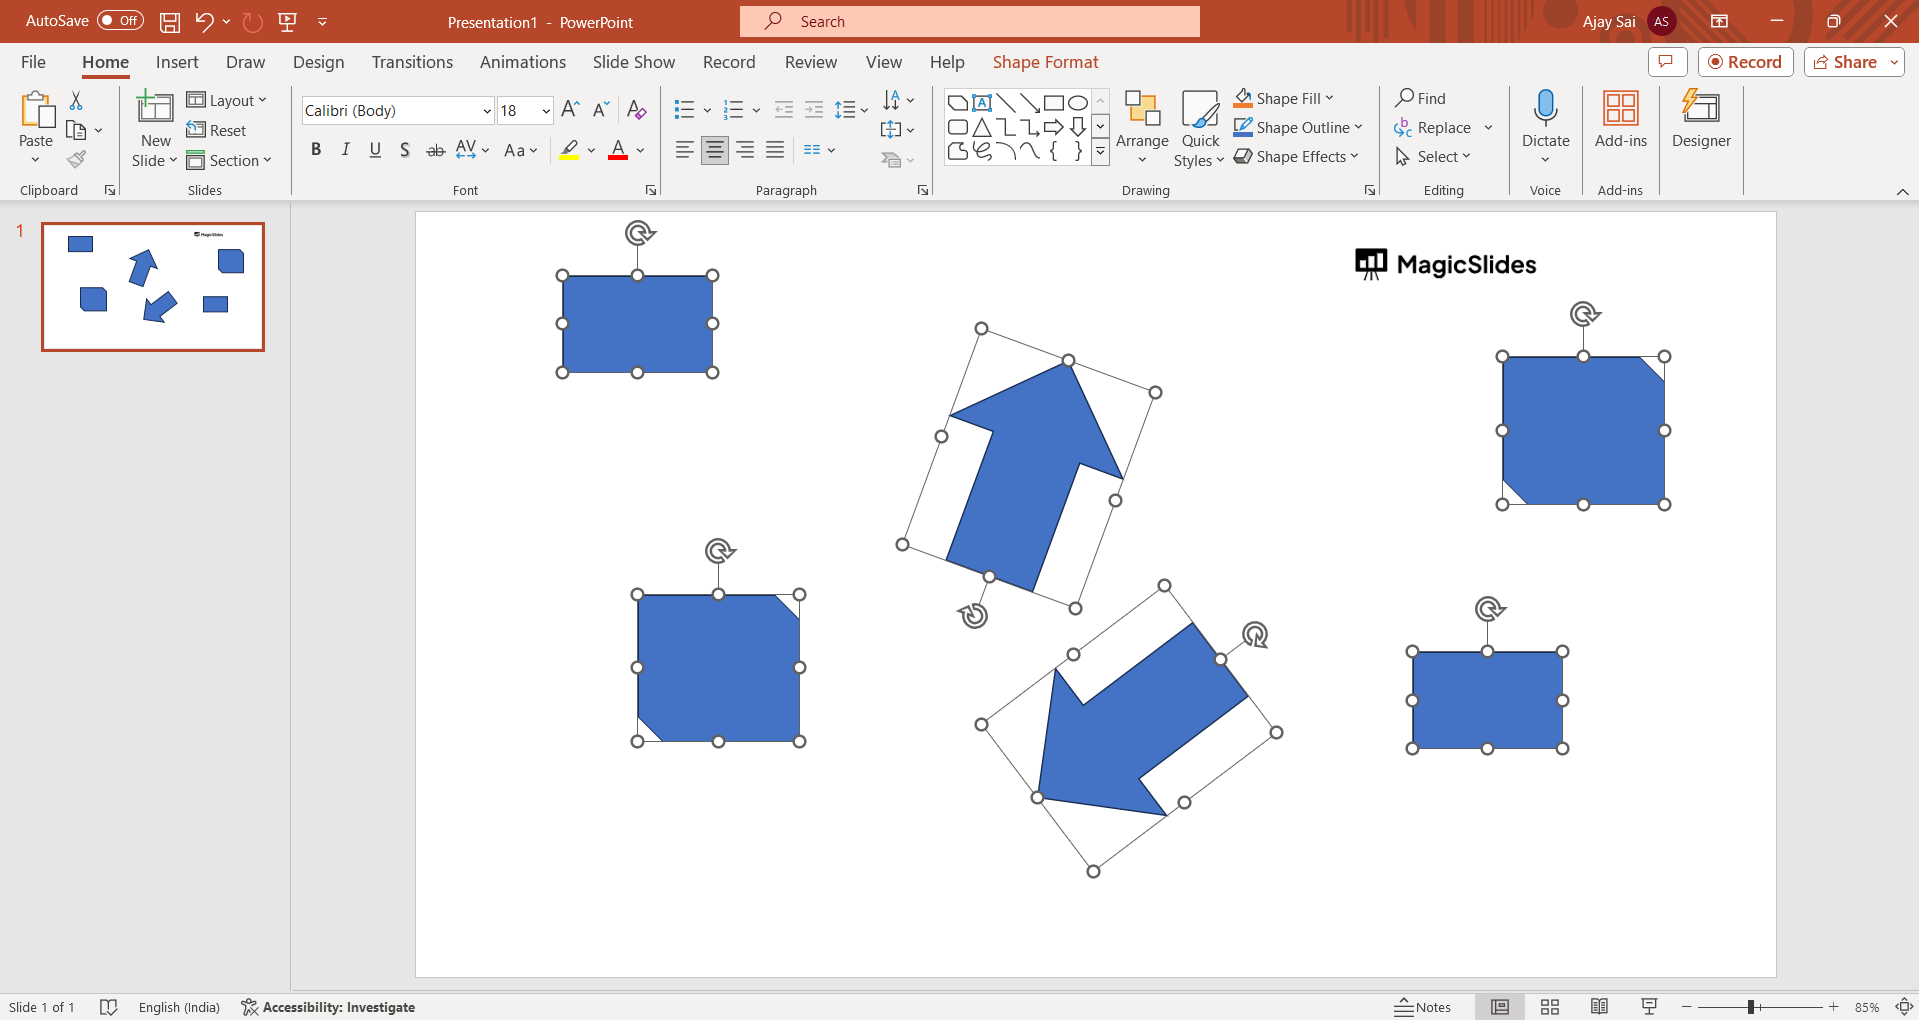Image resolution: width=1919 pixels, height=1020 pixels.
Task: Click the Record button at top right
Action: tap(1745, 62)
